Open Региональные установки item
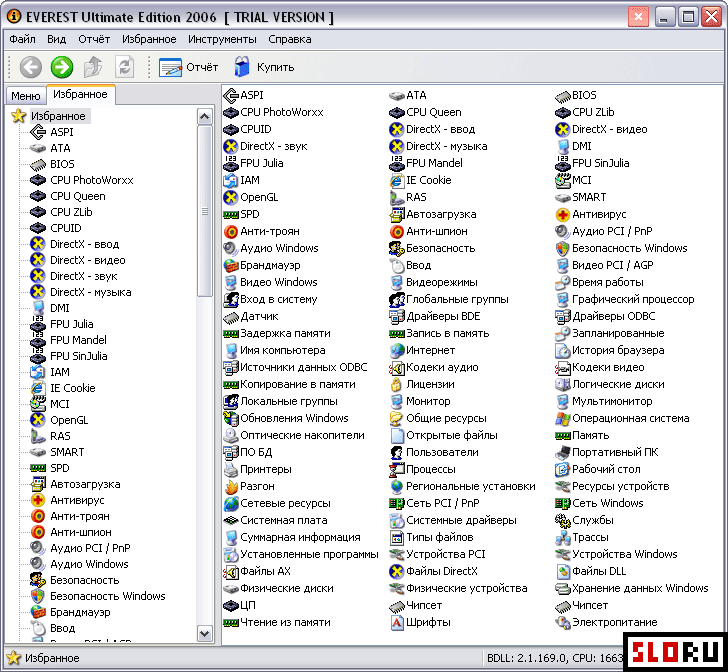Screen dimensions: 728x672 pyautogui.click(x=463, y=487)
